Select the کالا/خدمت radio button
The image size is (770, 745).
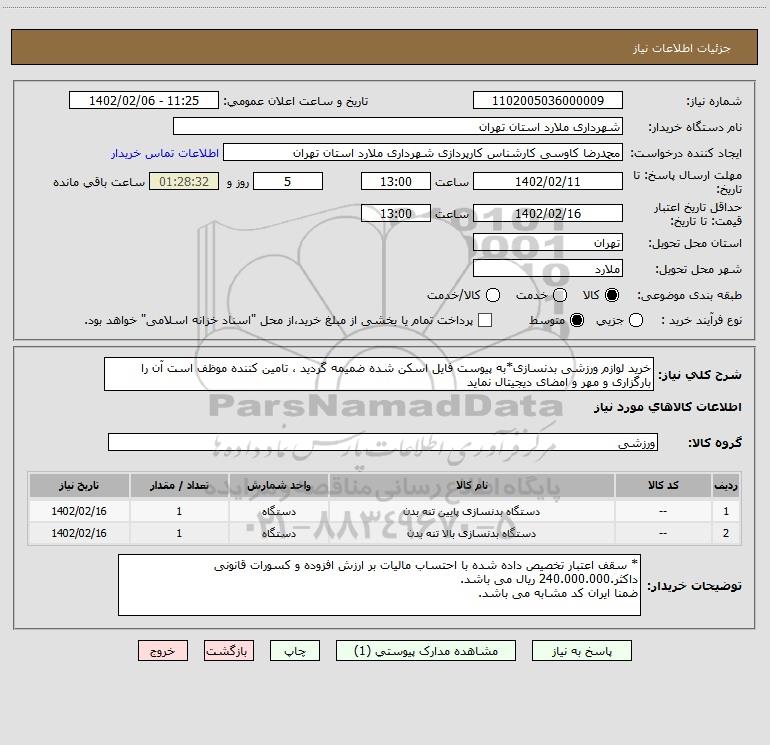(493, 295)
